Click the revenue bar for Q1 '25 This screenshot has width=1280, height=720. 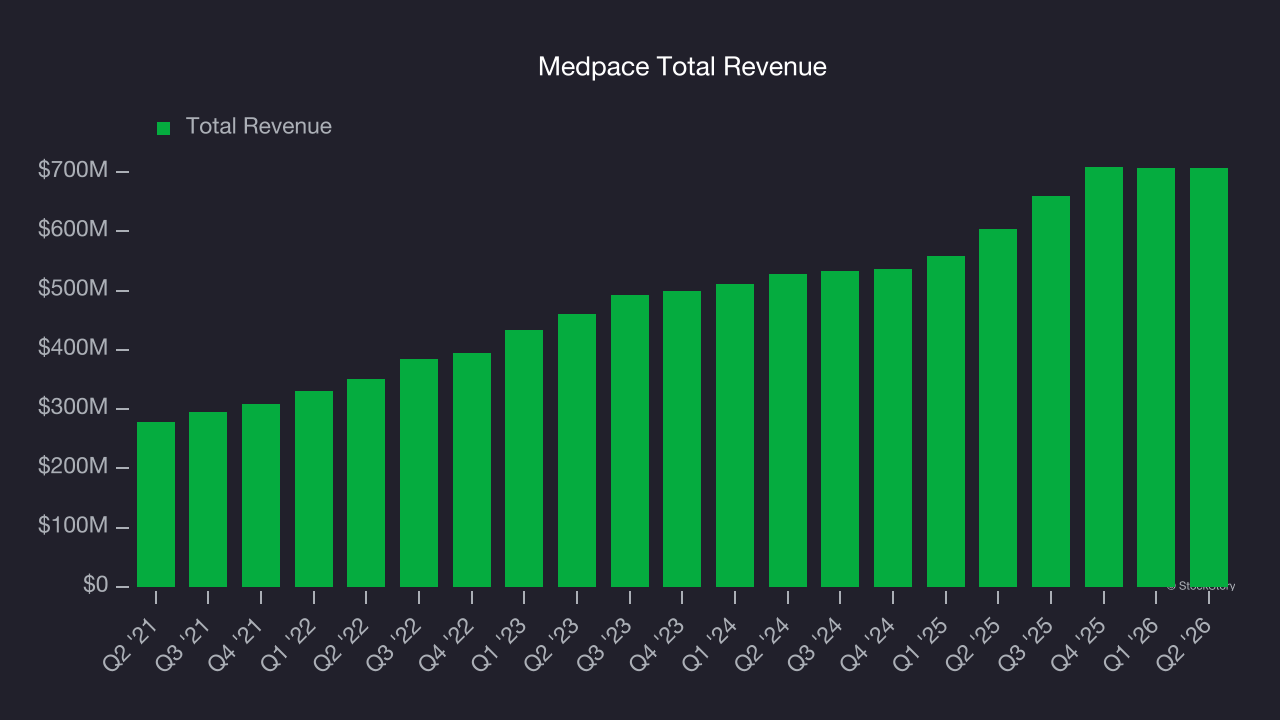(946, 421)
